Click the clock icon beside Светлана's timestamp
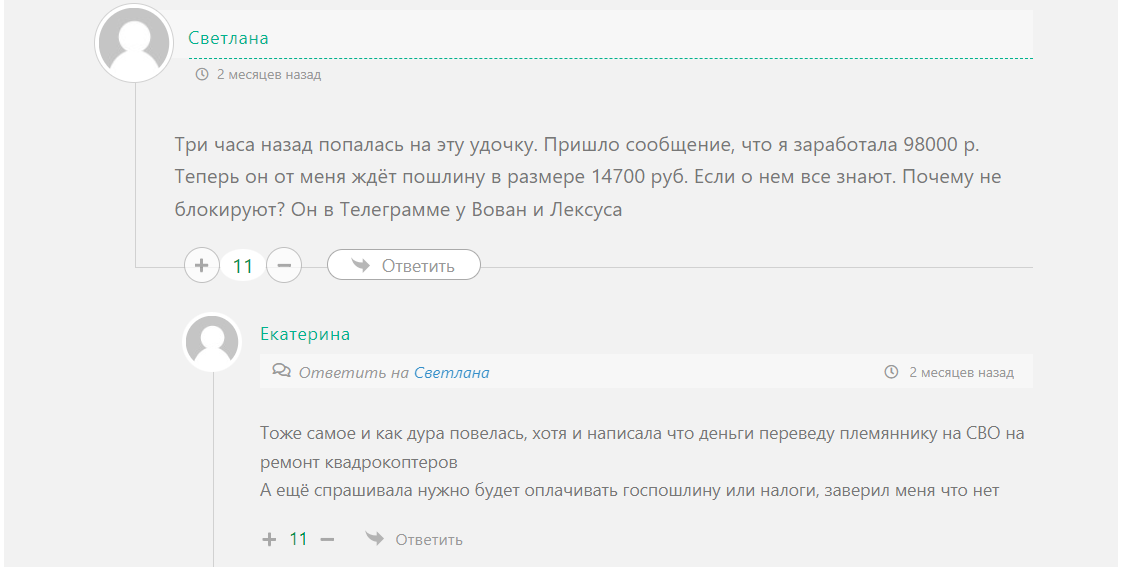Image resolution: width=1123 pixels, height=567 pixels. [x=202, y=74]
